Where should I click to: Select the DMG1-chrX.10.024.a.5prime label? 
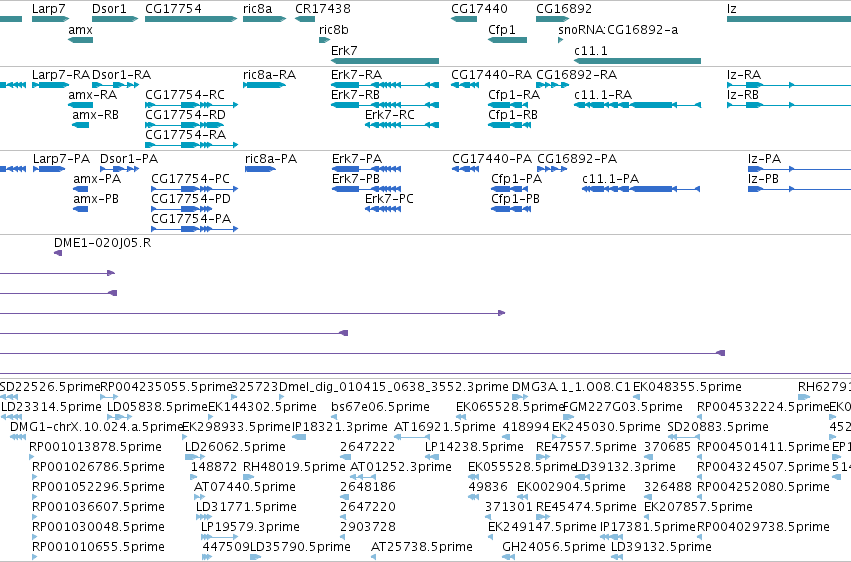point(97,426)
